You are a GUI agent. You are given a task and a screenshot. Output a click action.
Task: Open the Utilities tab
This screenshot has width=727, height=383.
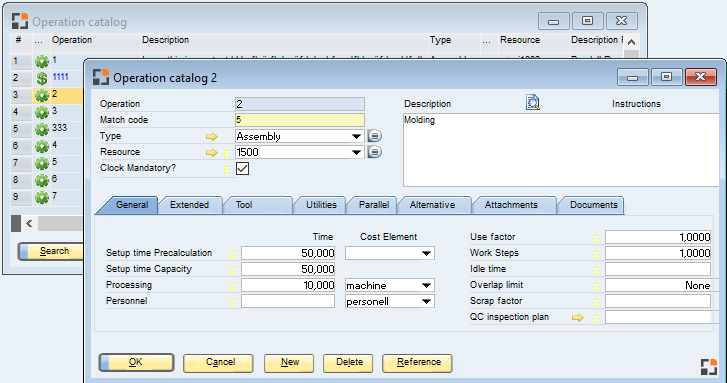(321, 205)
